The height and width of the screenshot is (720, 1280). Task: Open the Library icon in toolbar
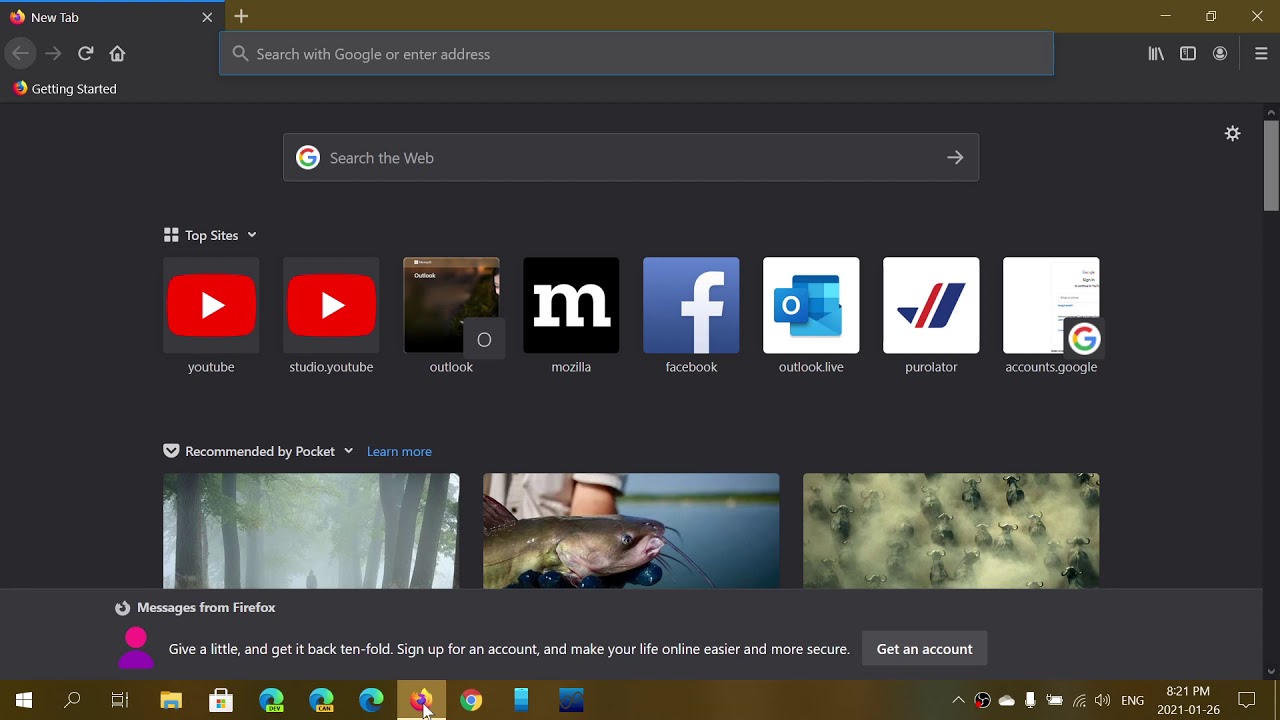pyautogui.click(x=1156, y=54)
